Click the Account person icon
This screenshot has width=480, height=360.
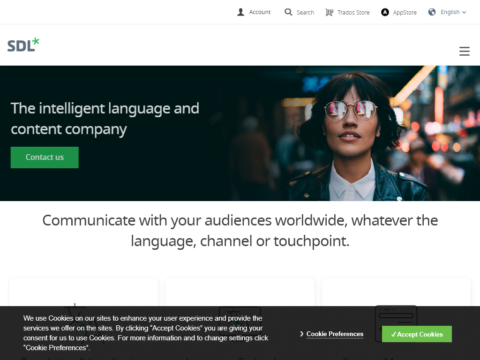point(240,12)
